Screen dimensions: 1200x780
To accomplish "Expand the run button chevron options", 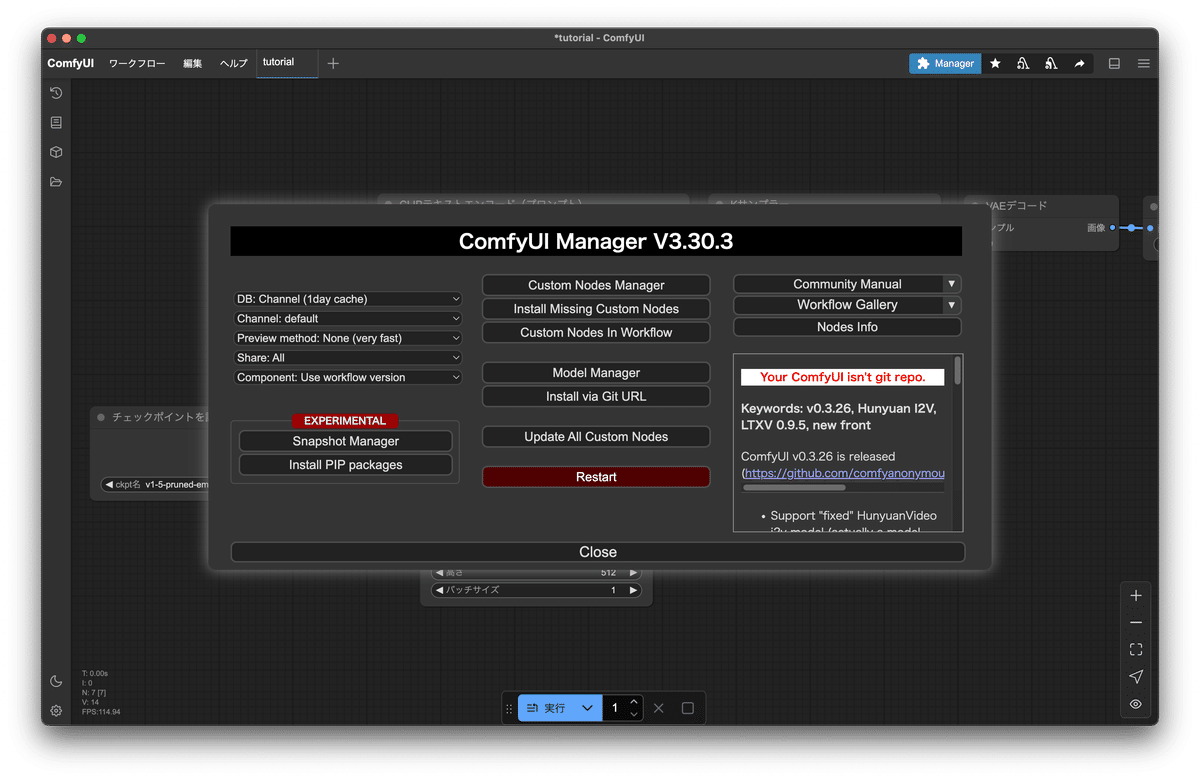I will pos(587,708).
